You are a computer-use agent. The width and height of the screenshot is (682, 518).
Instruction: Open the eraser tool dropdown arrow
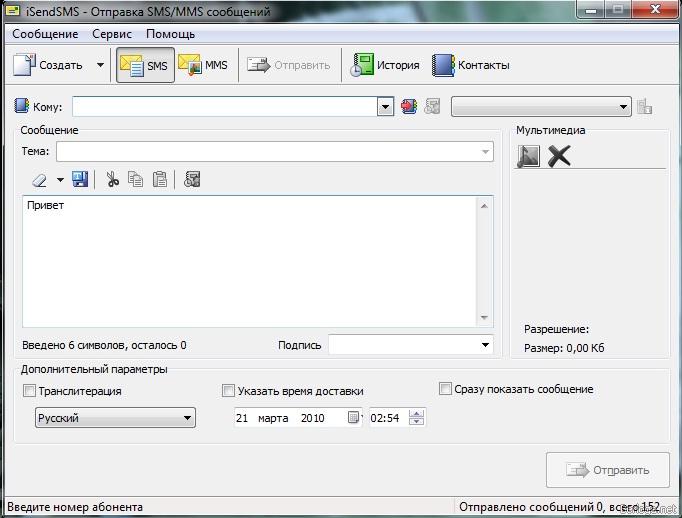[x=60, y=179]
